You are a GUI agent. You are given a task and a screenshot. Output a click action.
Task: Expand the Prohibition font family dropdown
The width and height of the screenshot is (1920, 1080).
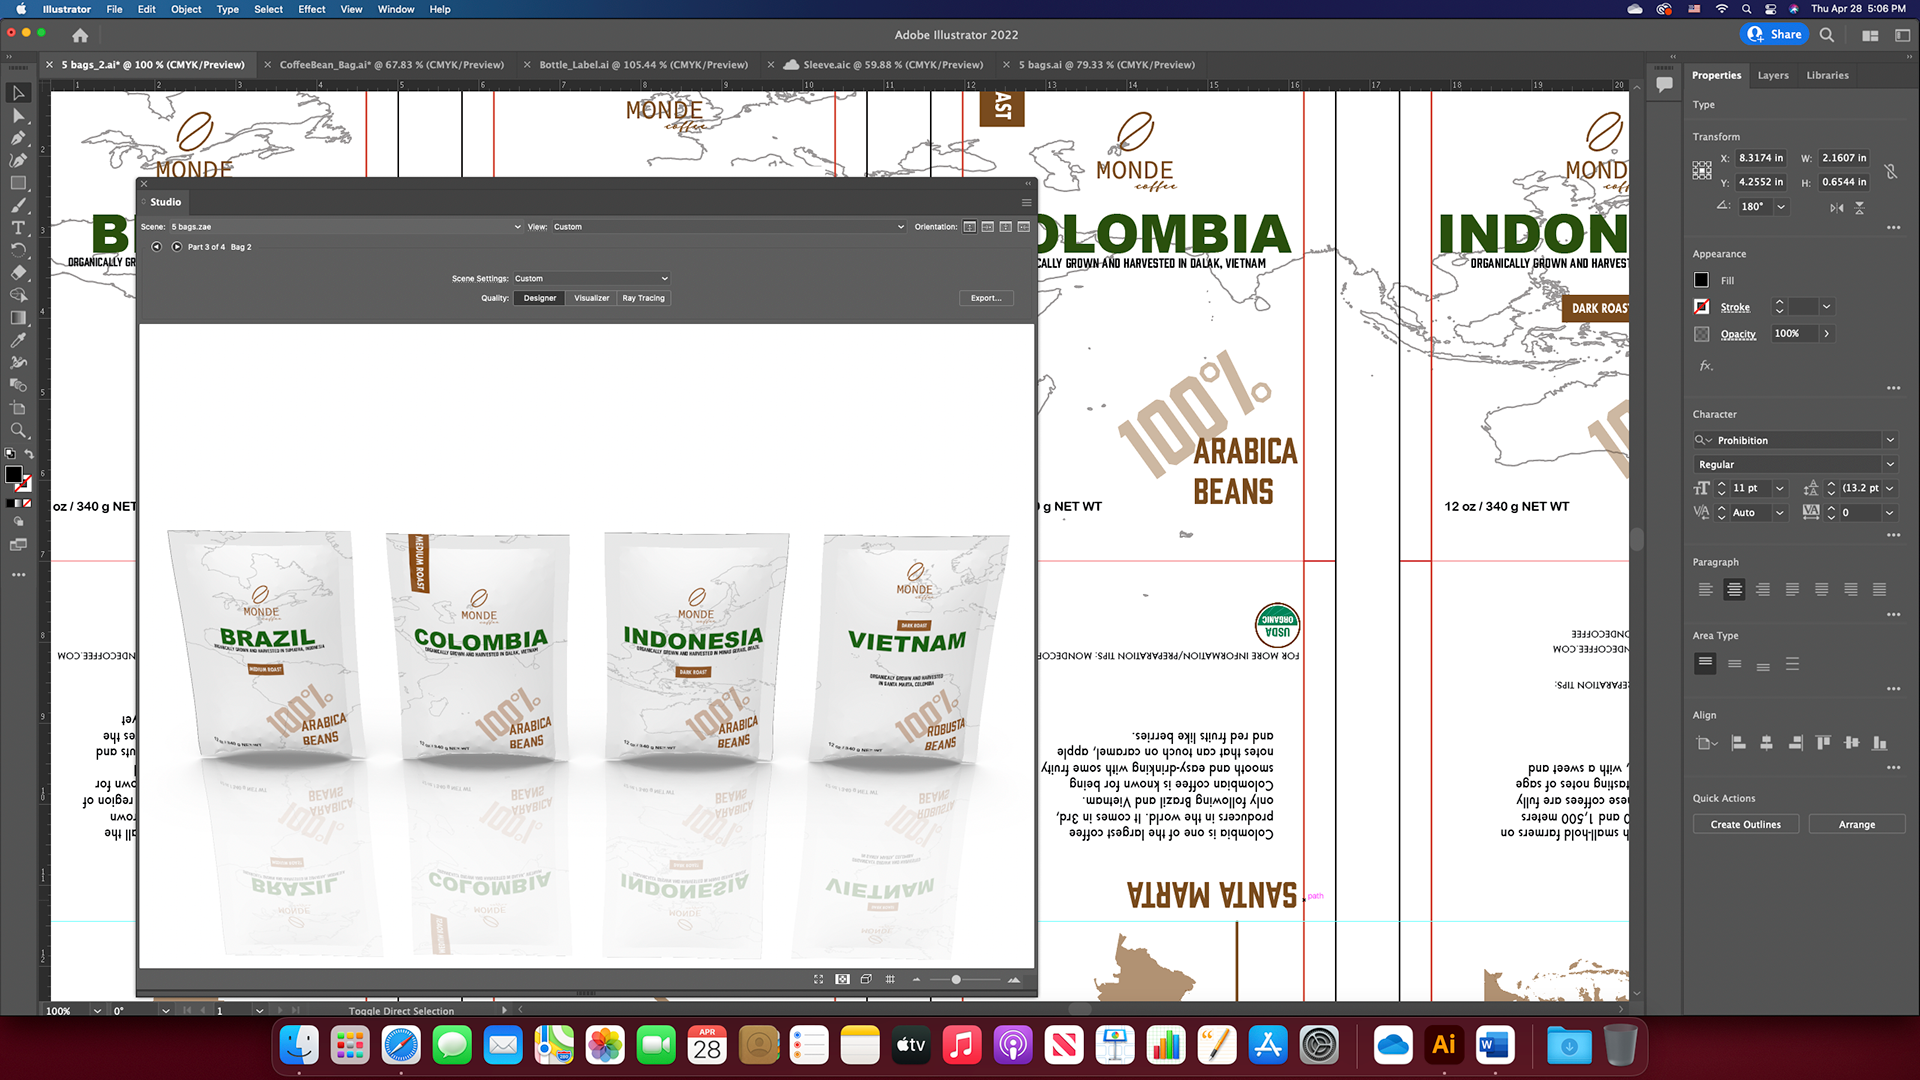(1890, 440)
